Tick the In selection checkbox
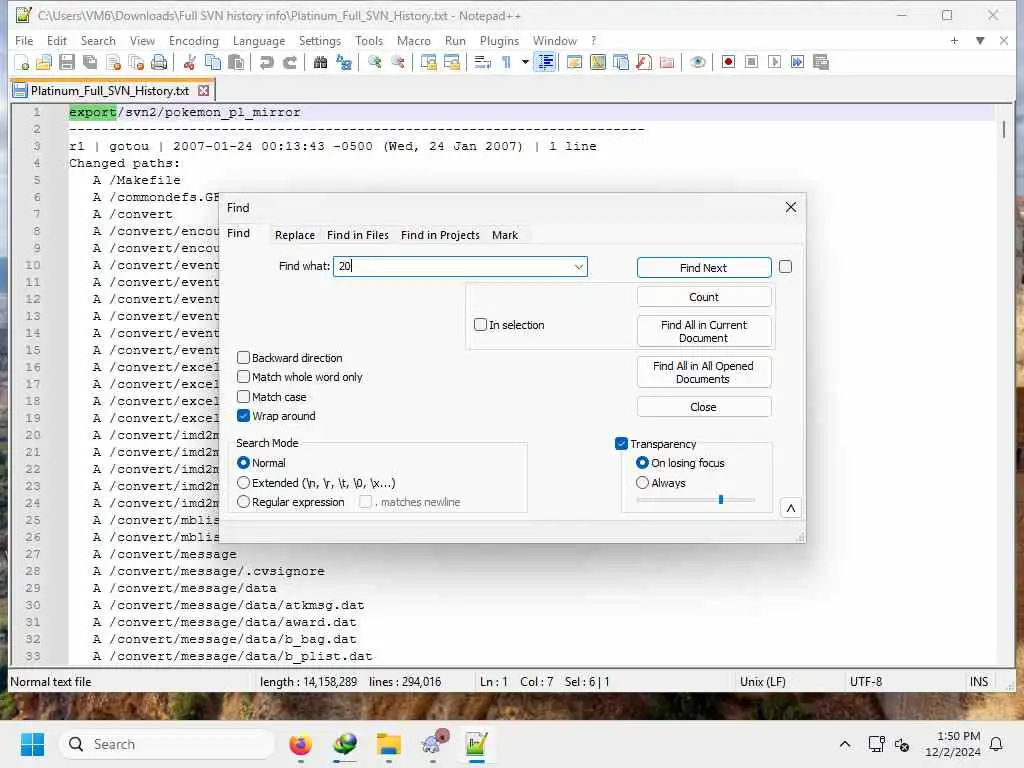The image size is (1024, 768). tap(481, 325)
